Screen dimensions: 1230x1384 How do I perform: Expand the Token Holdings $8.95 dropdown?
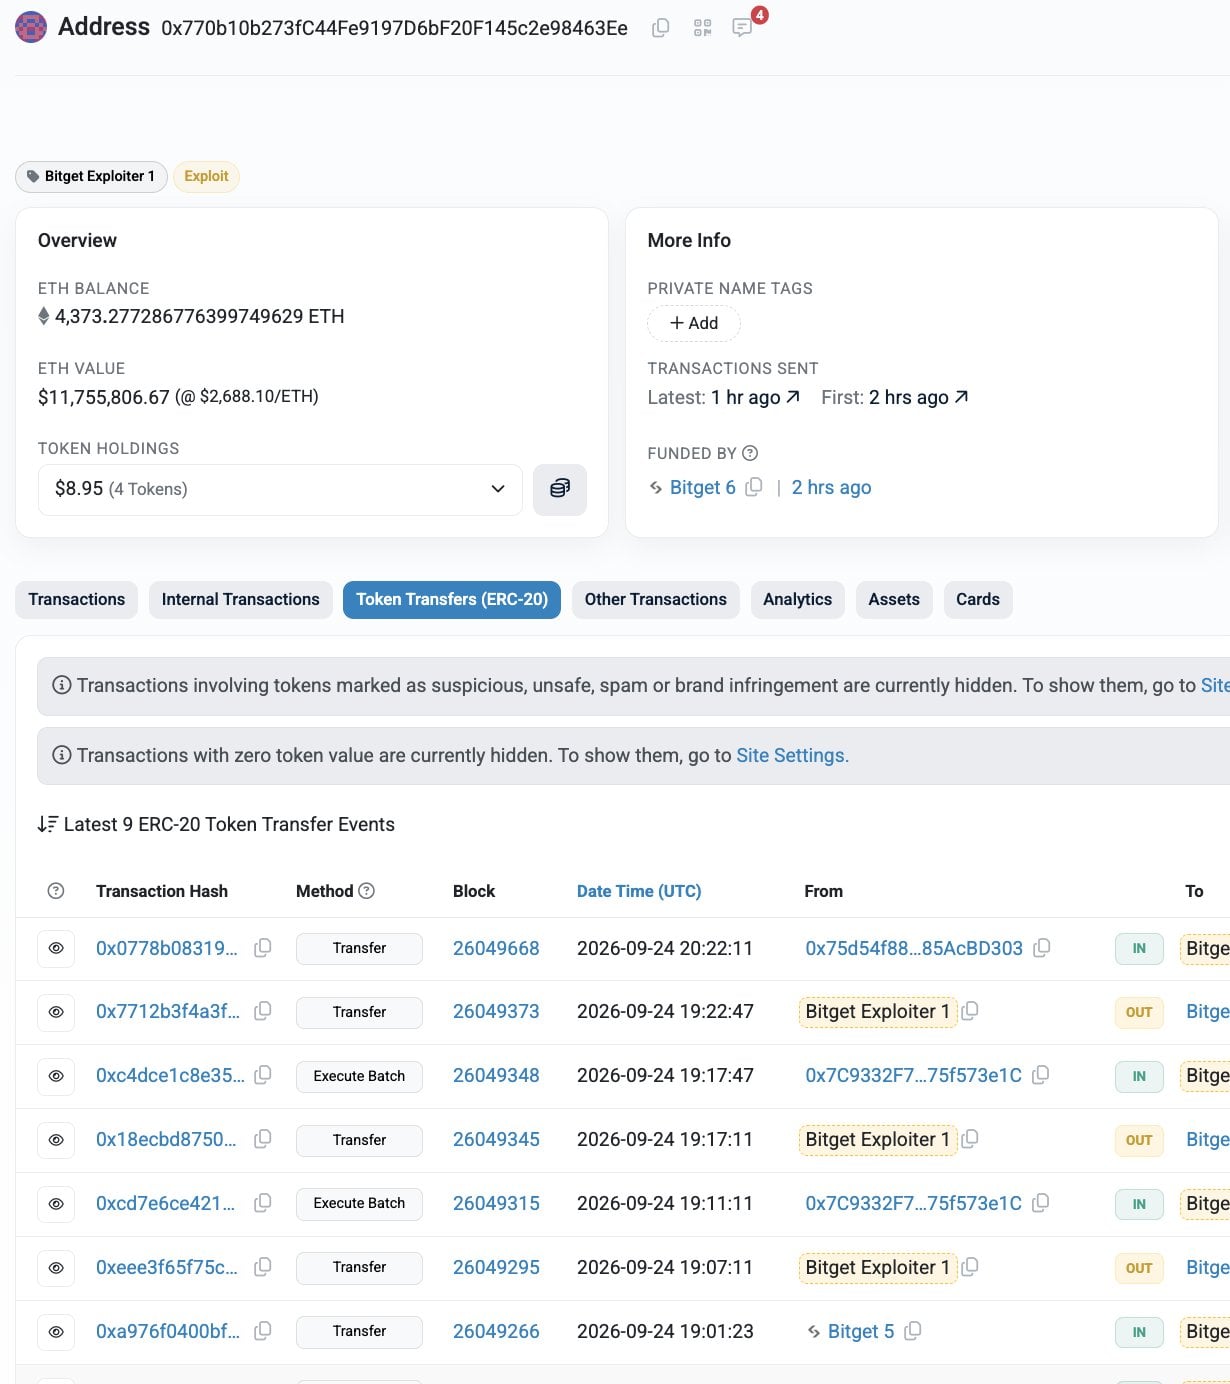click(280, 489)
